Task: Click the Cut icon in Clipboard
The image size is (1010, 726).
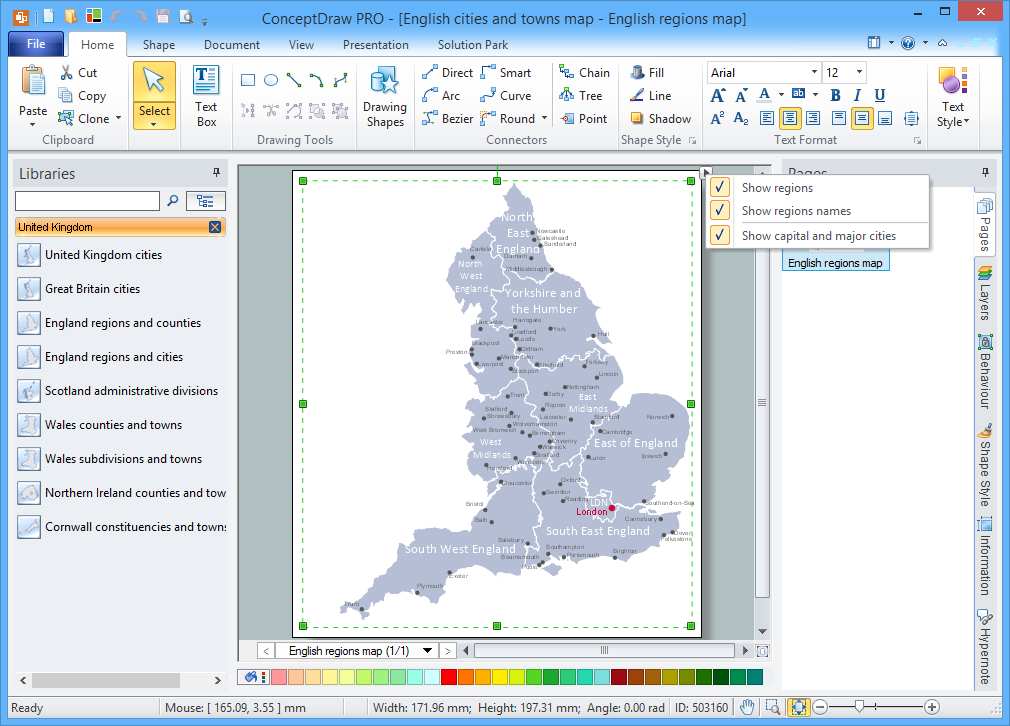Action: tap(66, 73)
